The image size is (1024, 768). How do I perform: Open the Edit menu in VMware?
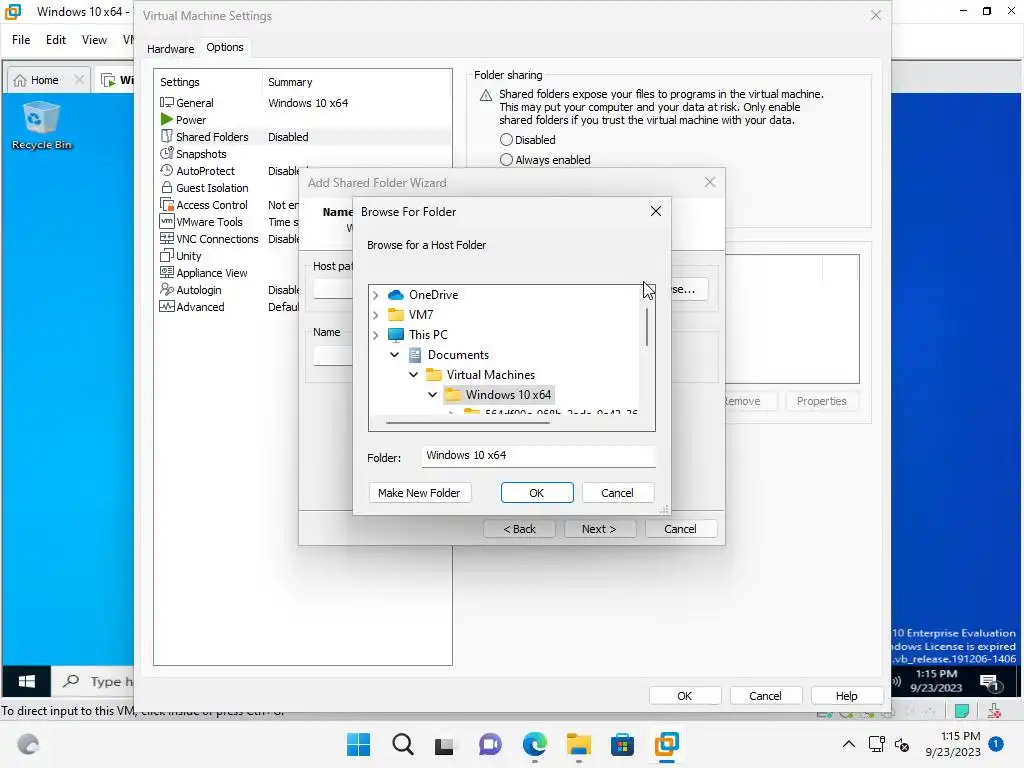[x=56, y=40]
